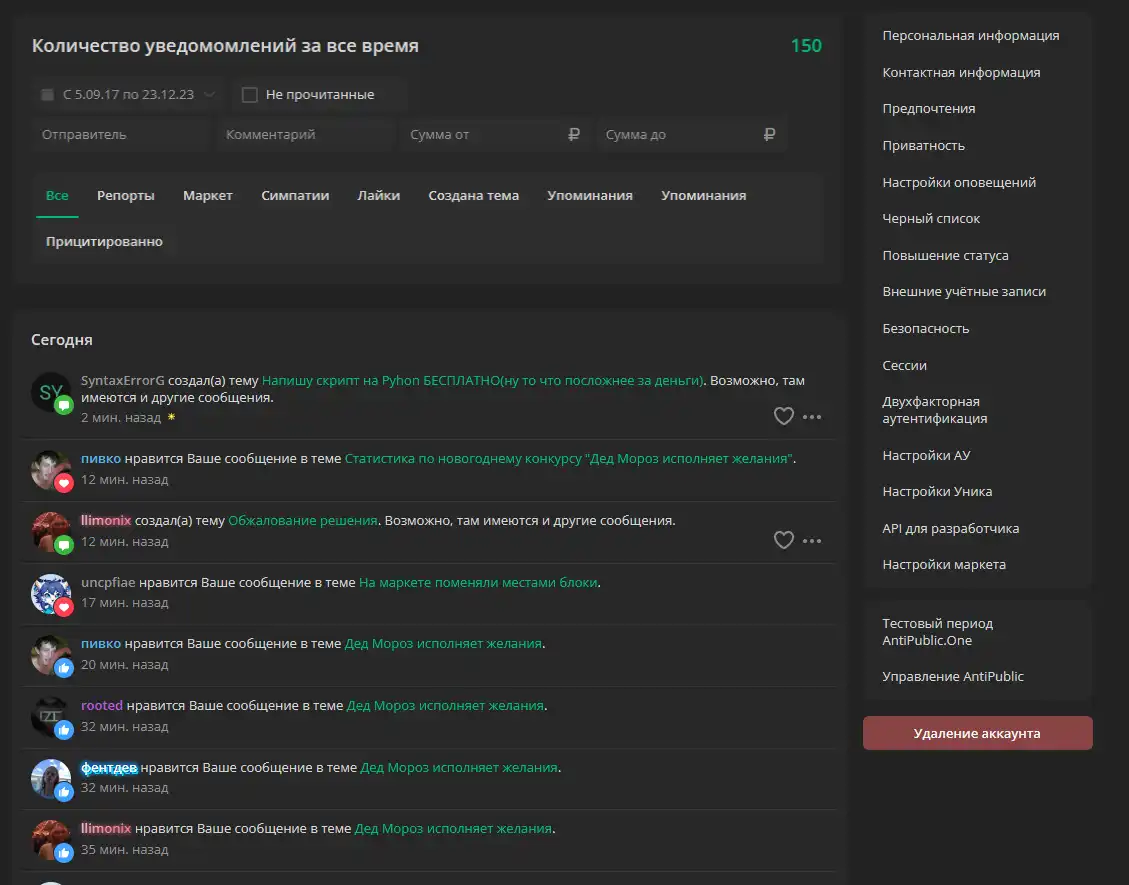Image resolution: width=1129 pixels, height=885 pixels.
Task: Click into the Сумма до field
Action: point(691,135)
